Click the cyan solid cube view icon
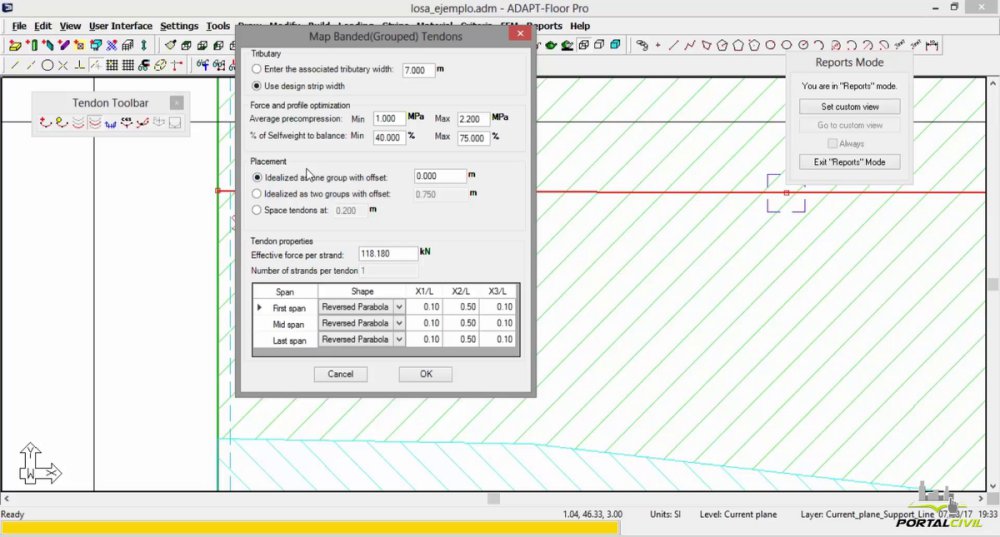The width and height of the screenshot is (1000, 537). click(x=615, y=45)
